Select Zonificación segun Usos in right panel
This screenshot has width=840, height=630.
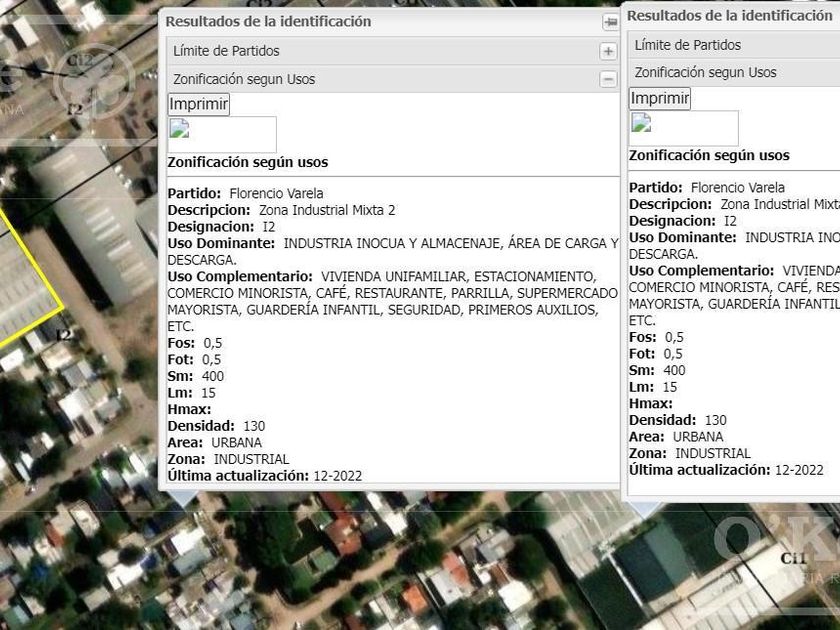point(705,72)
